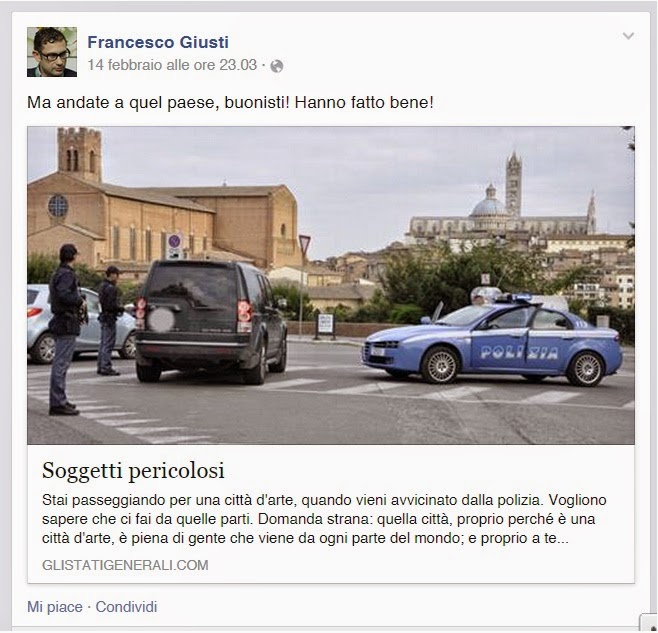658x633 pixels.
Task: Open Francesco Giusti's profile photo
Action: pos(52,52)
